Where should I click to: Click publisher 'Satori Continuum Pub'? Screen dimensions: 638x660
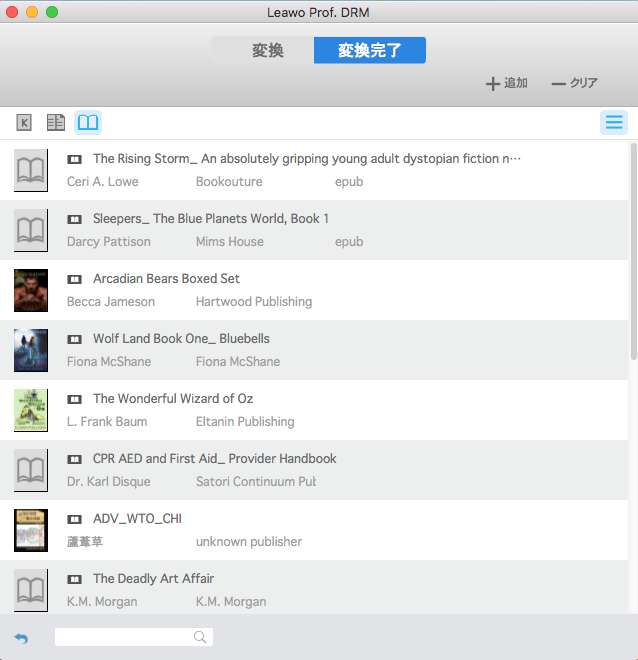pyautogui.click(x=256, y=482)
